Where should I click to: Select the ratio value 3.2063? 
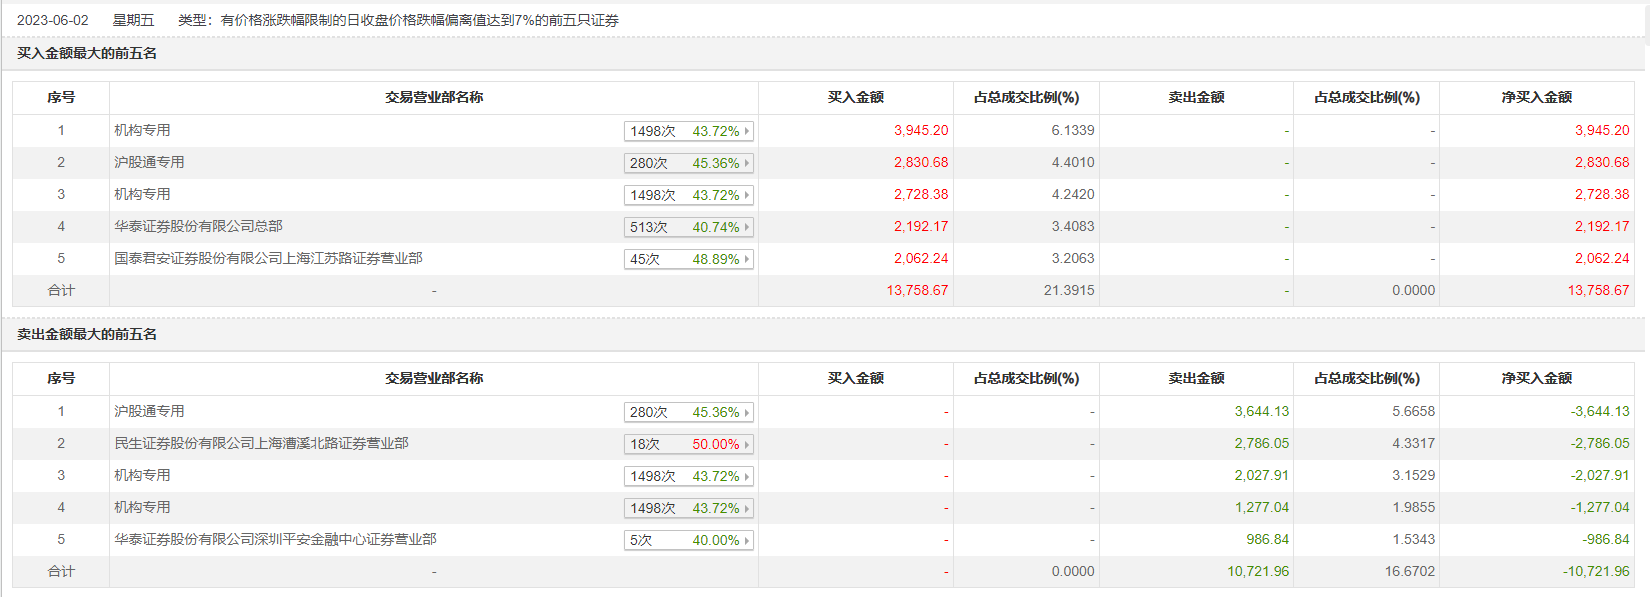pos(1073,258)
